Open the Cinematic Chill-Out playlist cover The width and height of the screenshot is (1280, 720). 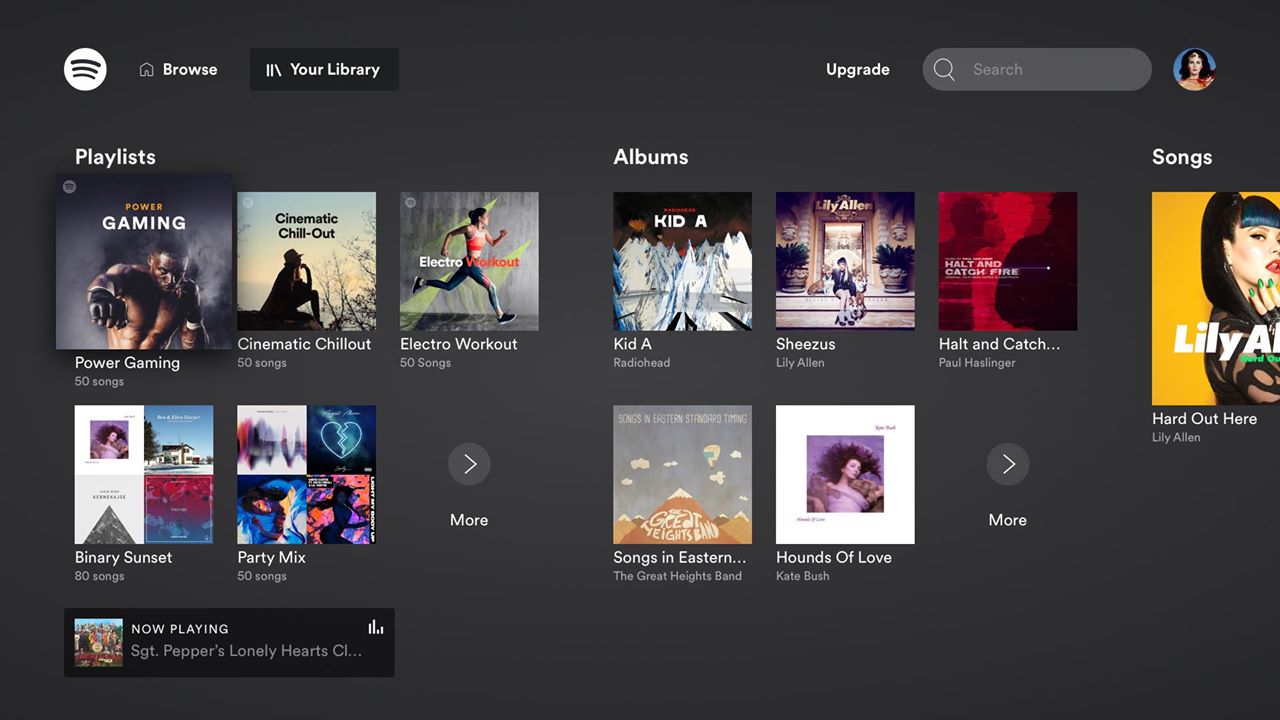307,261
